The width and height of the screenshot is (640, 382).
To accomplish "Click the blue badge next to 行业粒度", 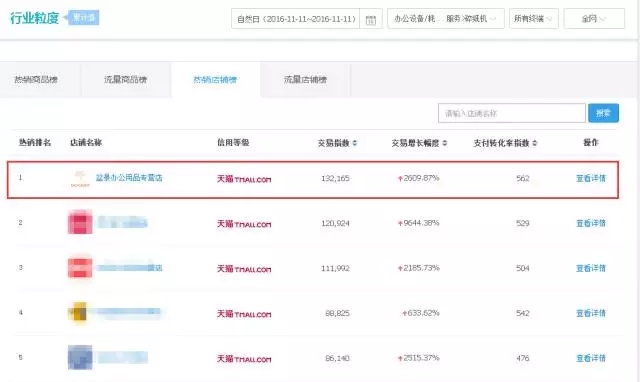I will (83, 18).
